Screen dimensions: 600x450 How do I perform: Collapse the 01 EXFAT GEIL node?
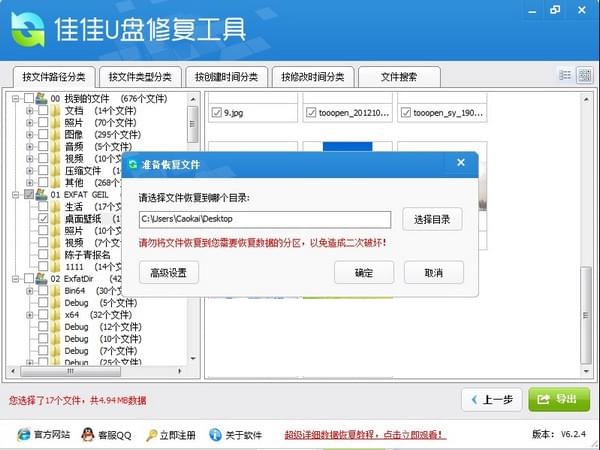point(15,195)
